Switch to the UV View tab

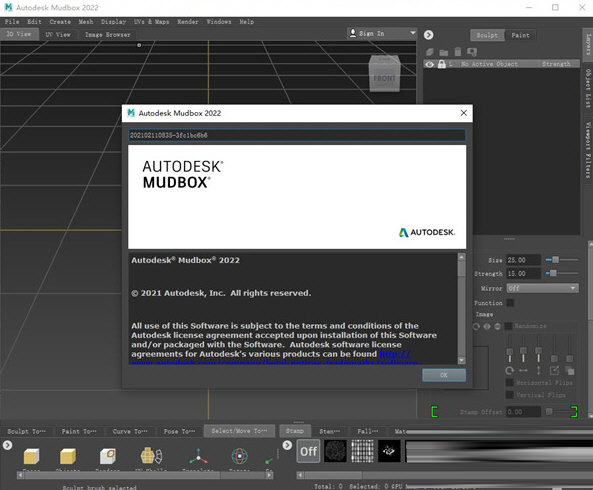pos(58,34)
